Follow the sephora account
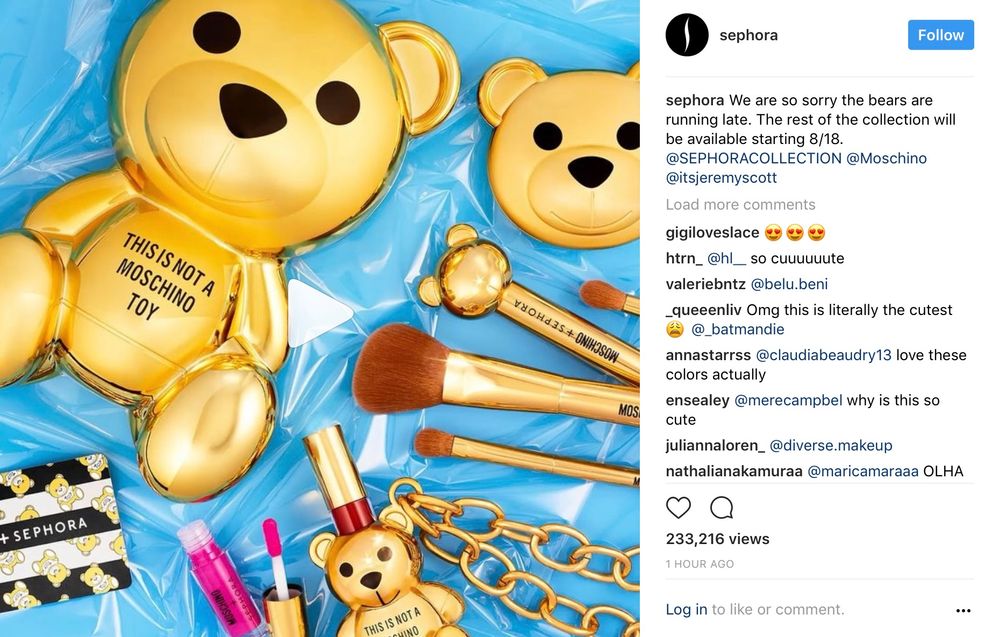Image resolution: width=999 pixels, height=637 pixels. [x=940, y=35]
